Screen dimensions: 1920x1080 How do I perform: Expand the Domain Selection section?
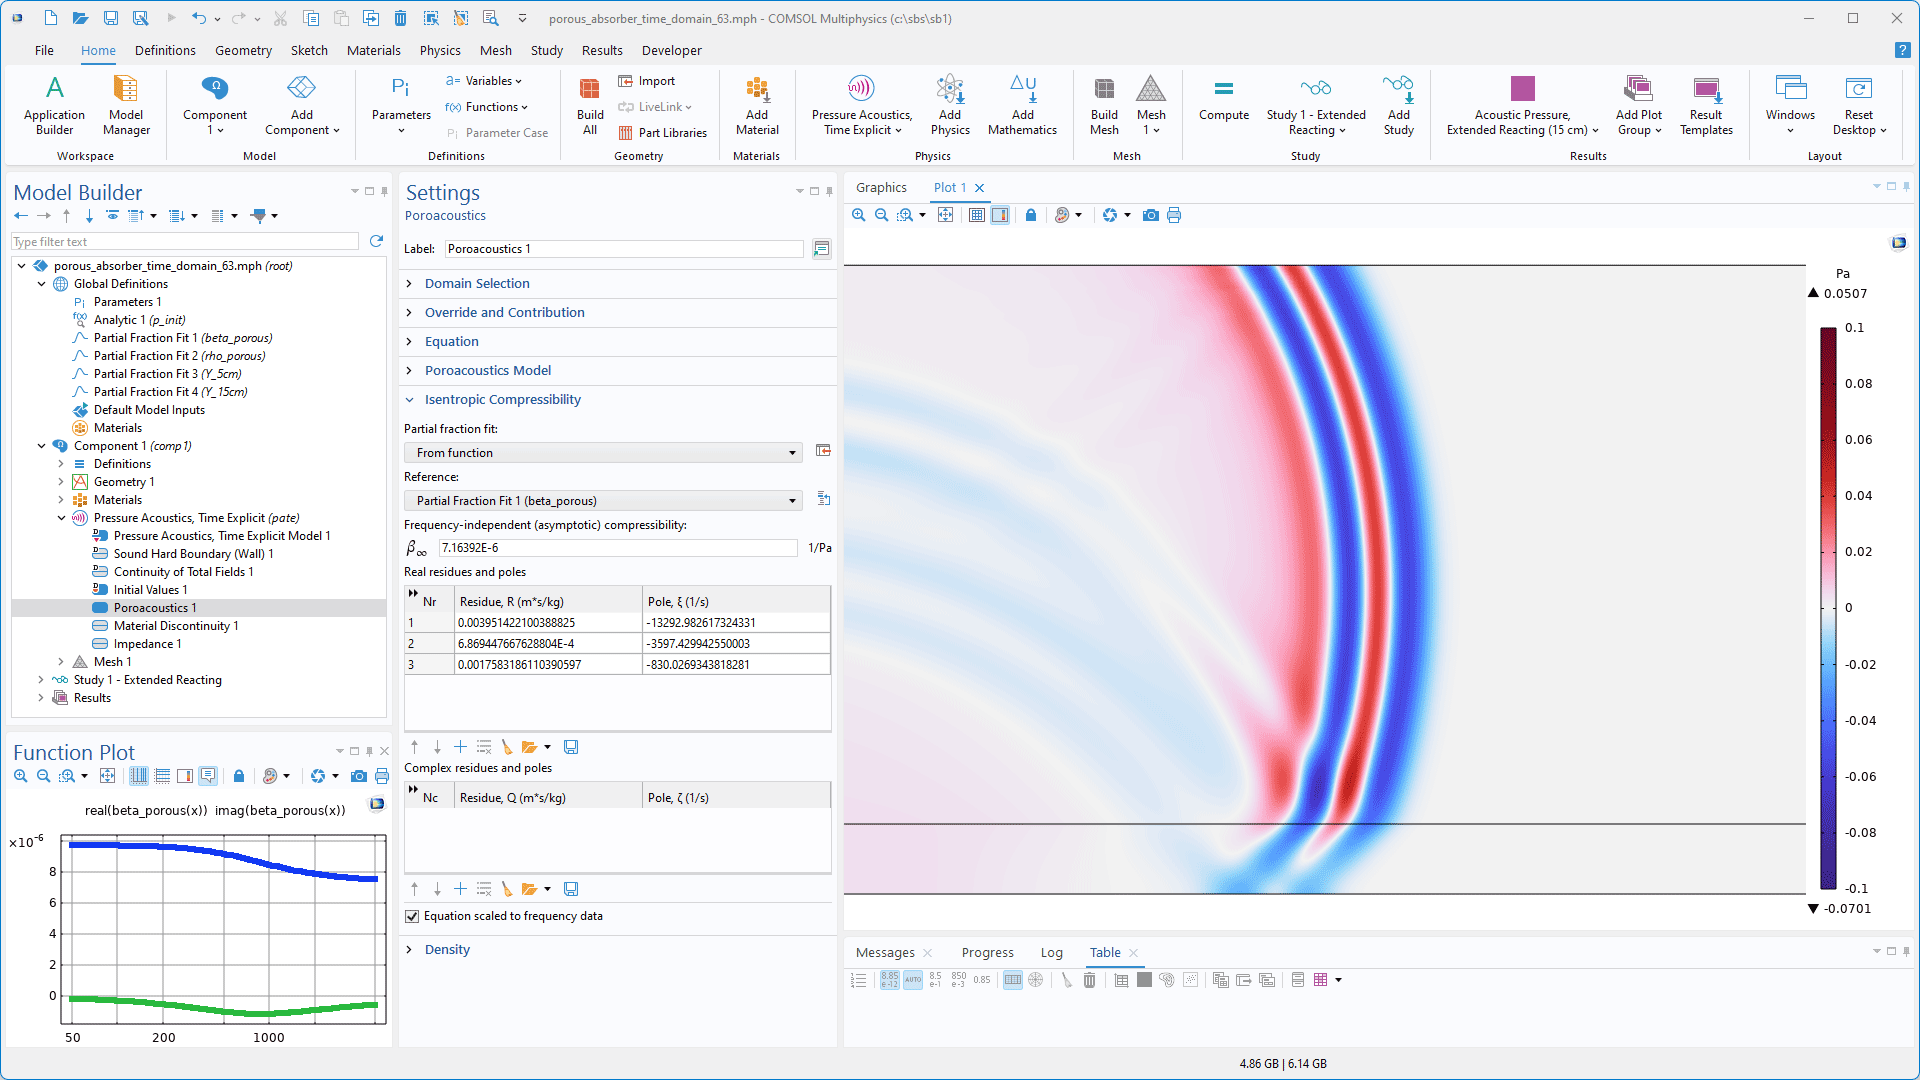[477, 283]
